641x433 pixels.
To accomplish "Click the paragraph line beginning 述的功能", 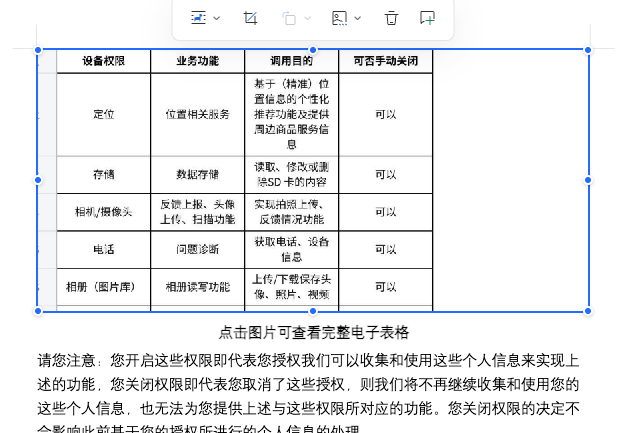I will pyautogui.click(x=308, y=384).
